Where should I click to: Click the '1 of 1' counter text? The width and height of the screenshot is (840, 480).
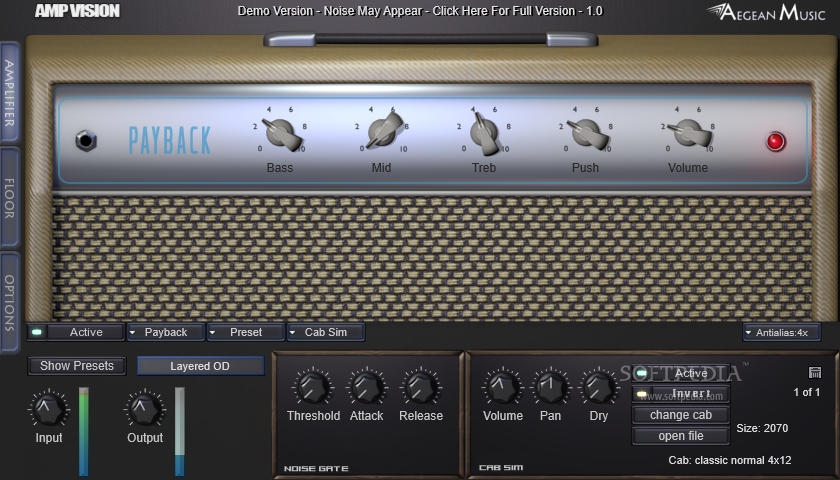[807, 392]
